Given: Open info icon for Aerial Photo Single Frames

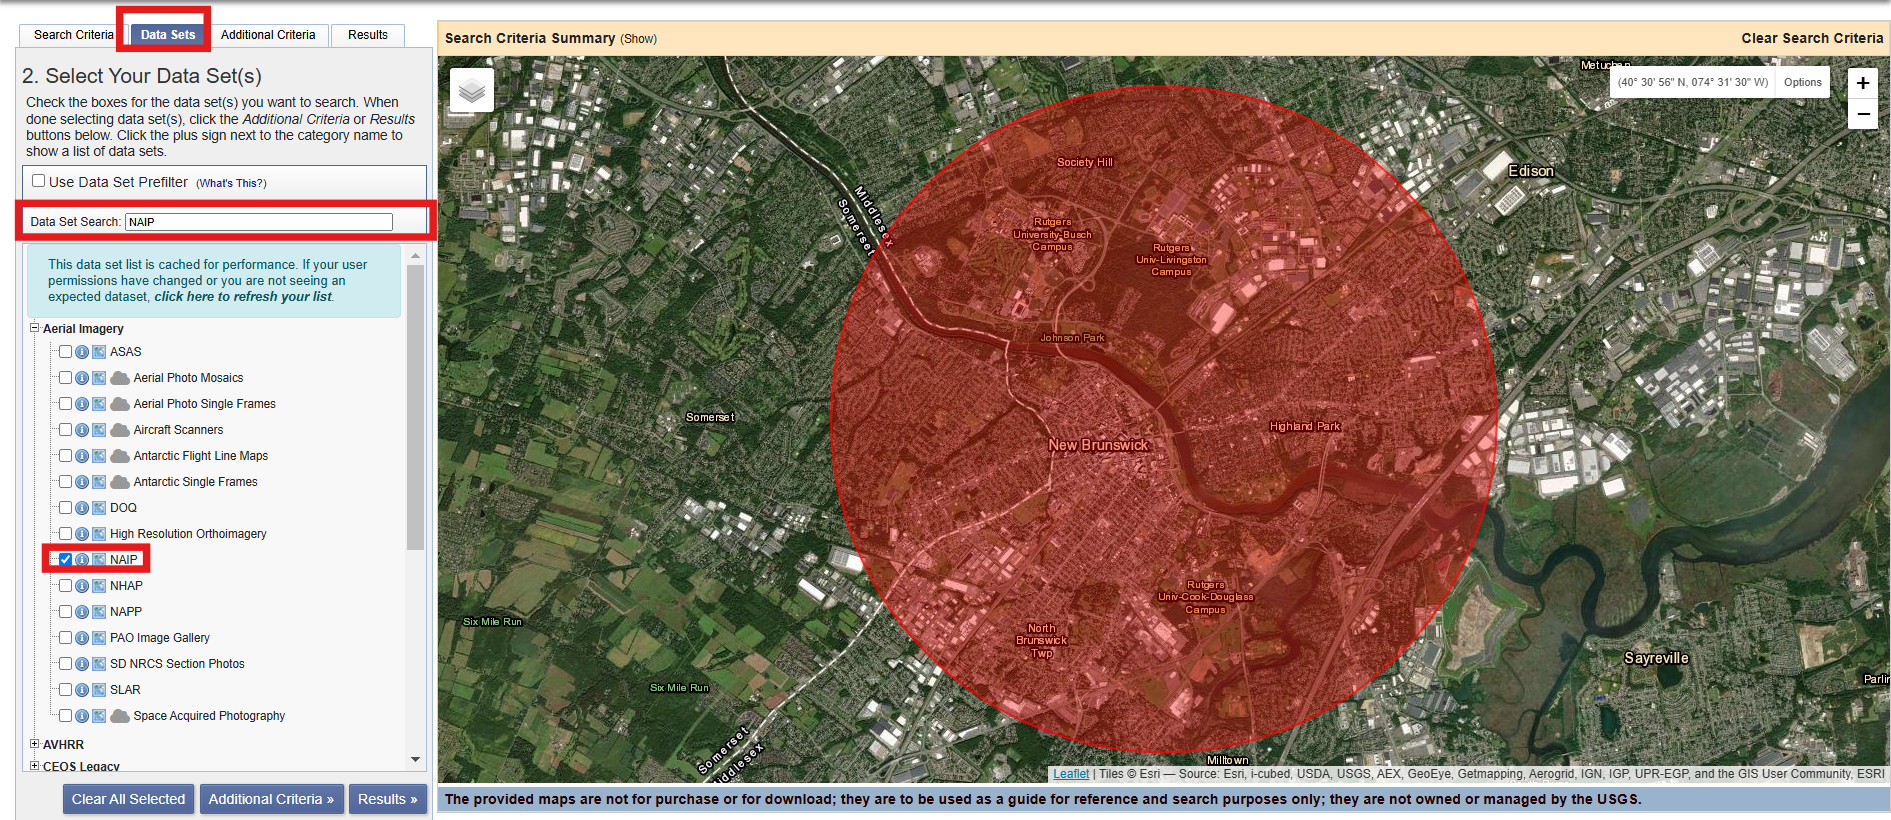Looking at the screenshot, I should [x=82, y=404].
